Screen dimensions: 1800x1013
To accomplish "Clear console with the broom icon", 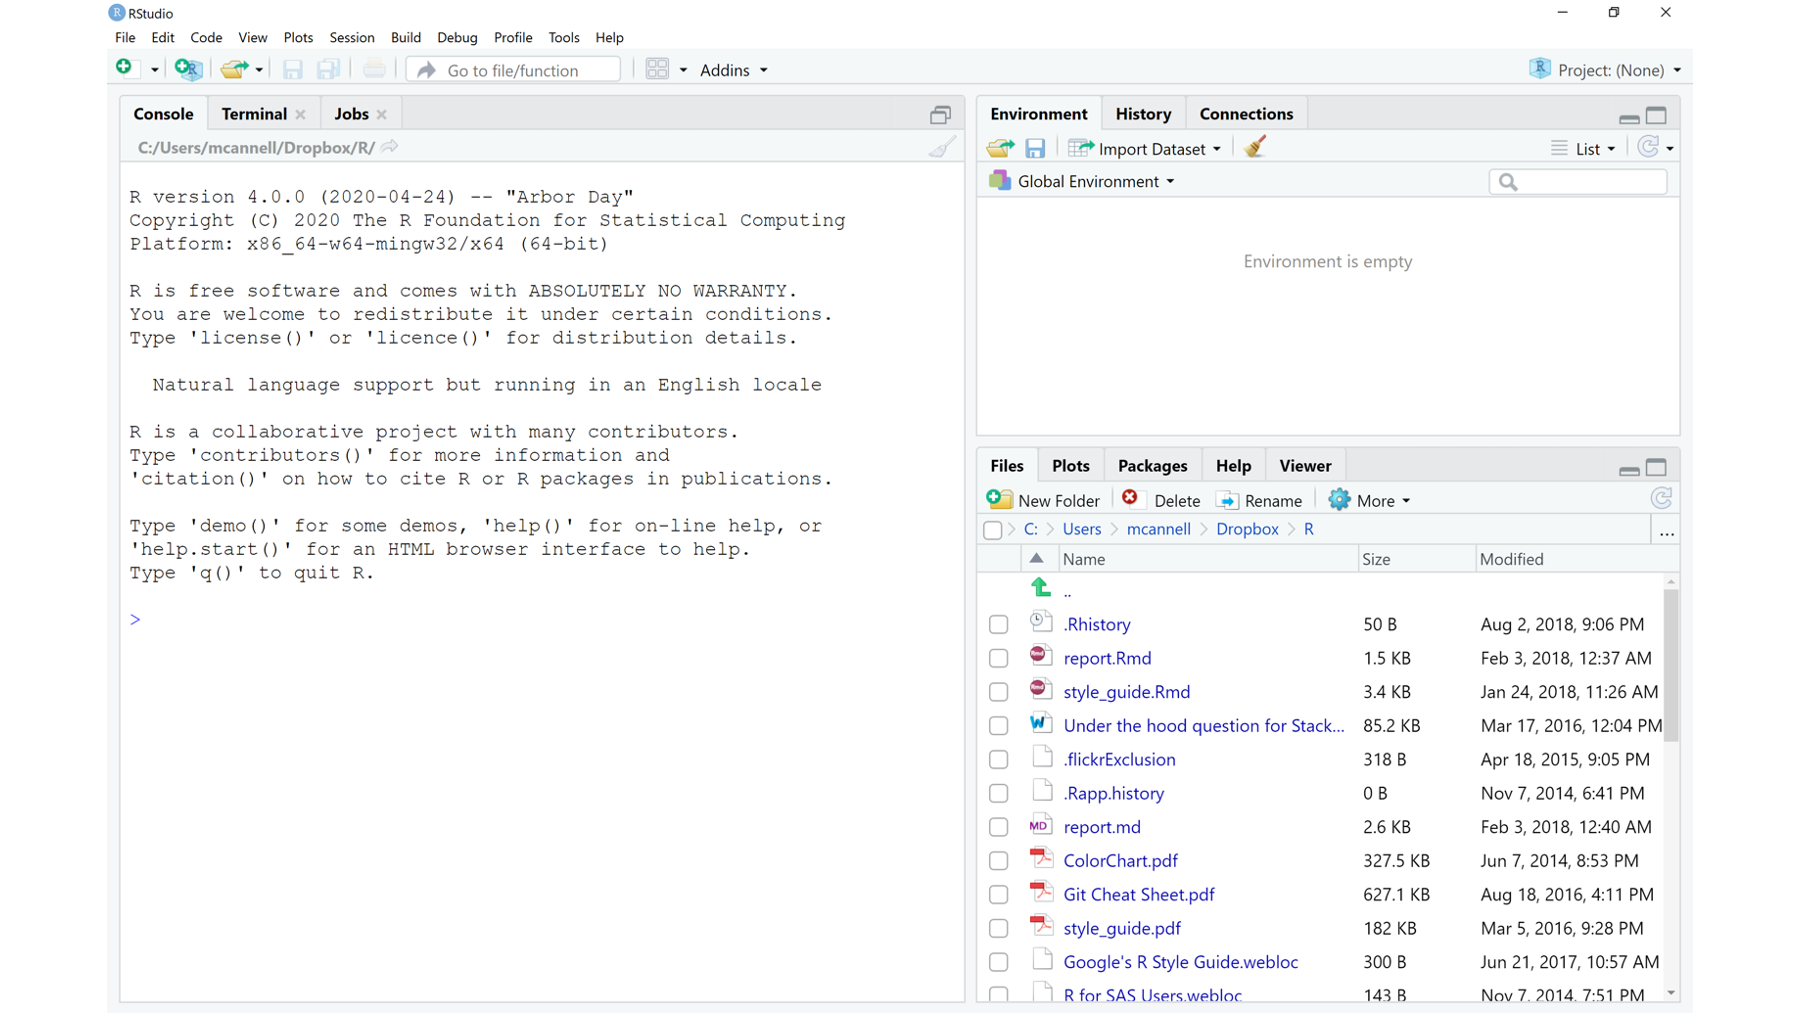I will (942, 147).
